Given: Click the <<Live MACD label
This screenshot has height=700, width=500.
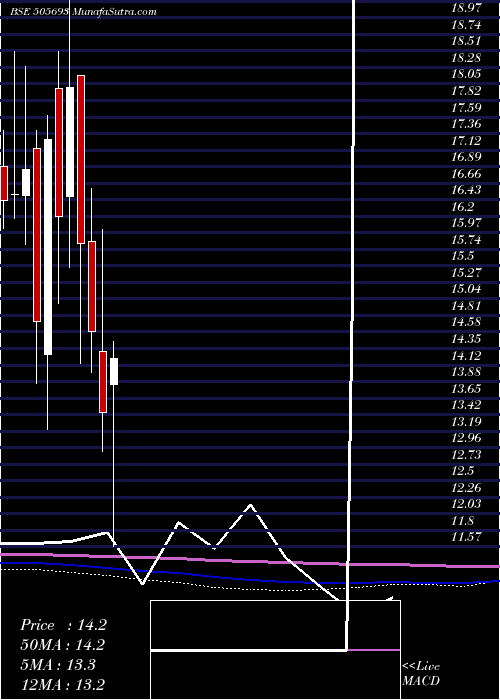Looking at the screenshot, I should tap(421, 674).
